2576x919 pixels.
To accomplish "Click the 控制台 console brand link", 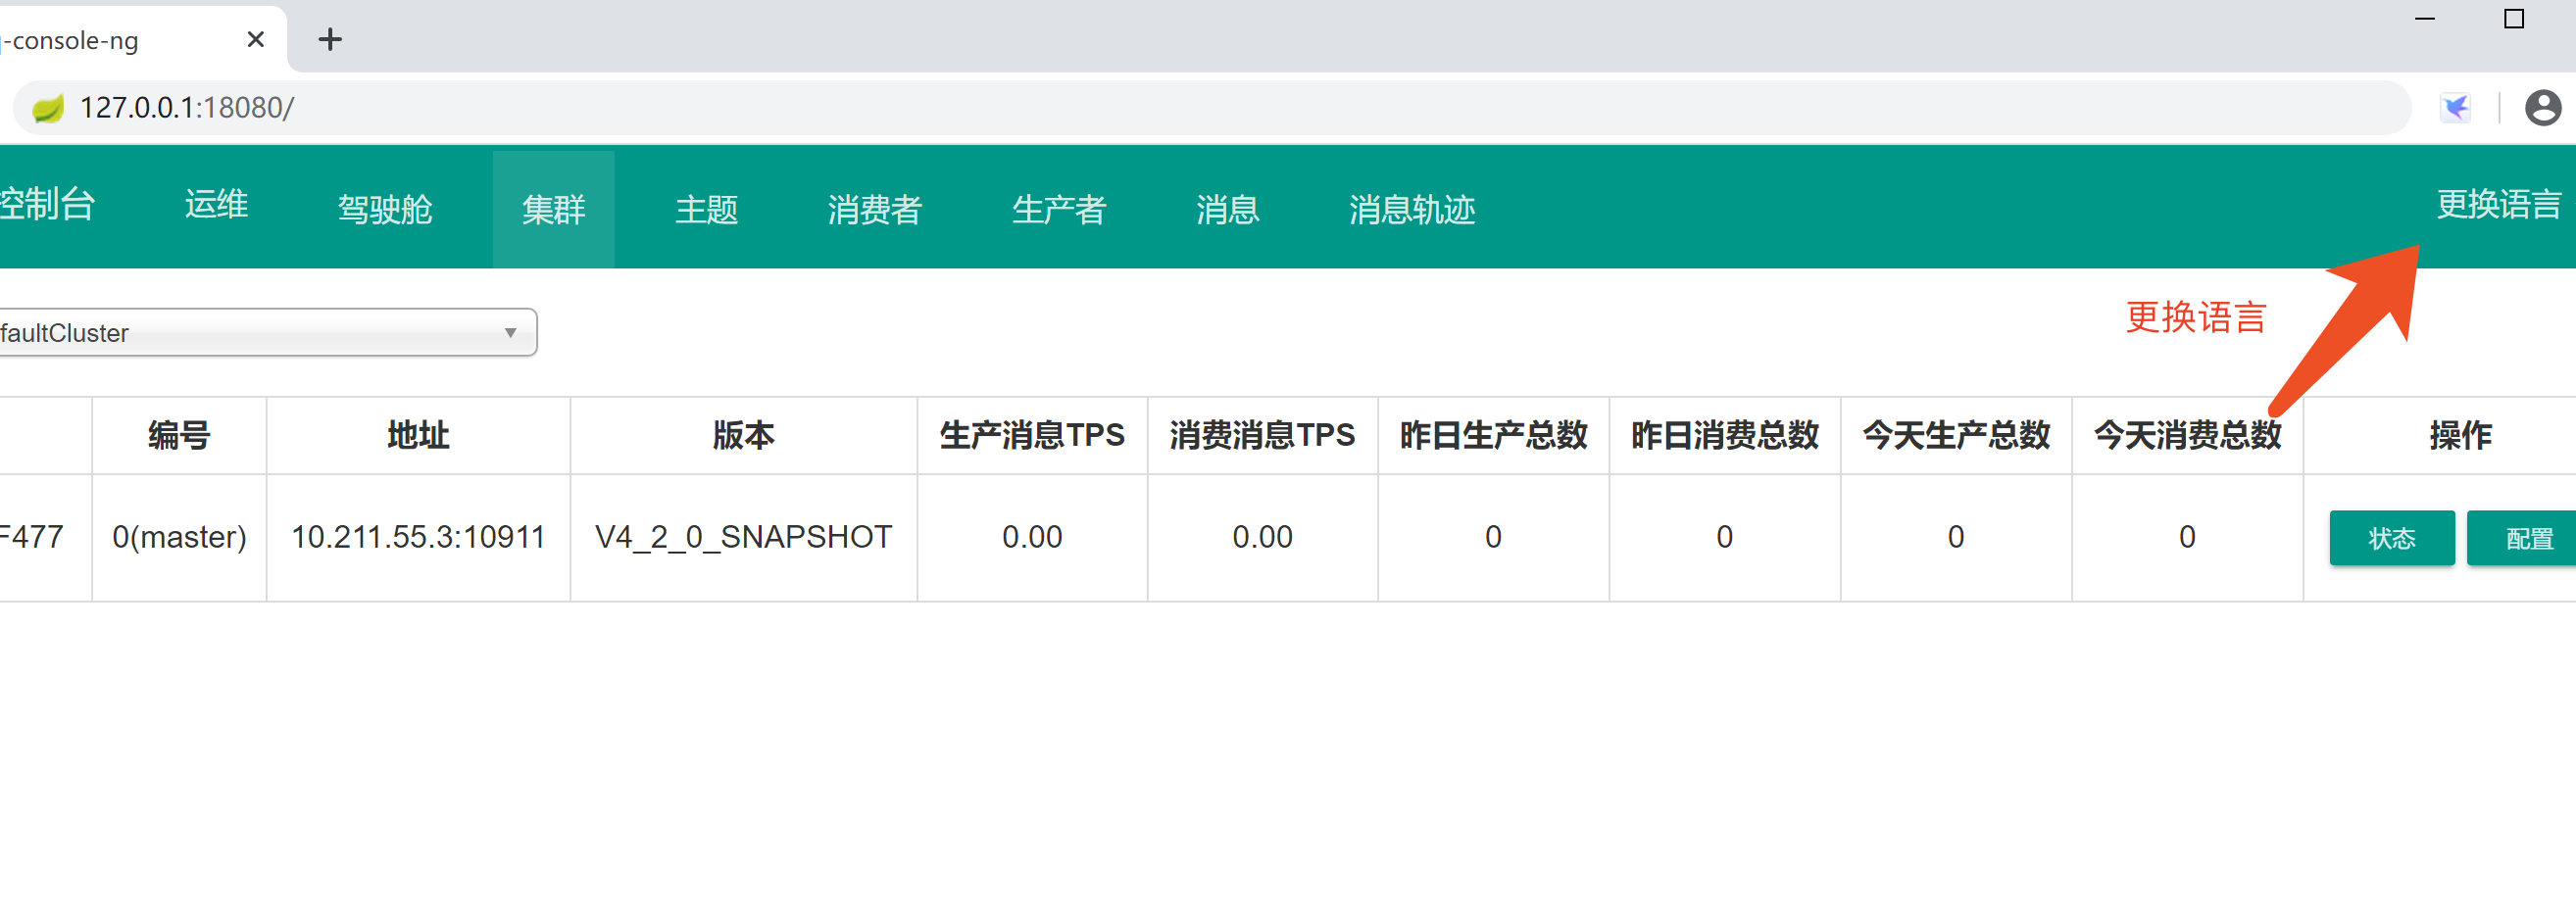I will [47, 204].
